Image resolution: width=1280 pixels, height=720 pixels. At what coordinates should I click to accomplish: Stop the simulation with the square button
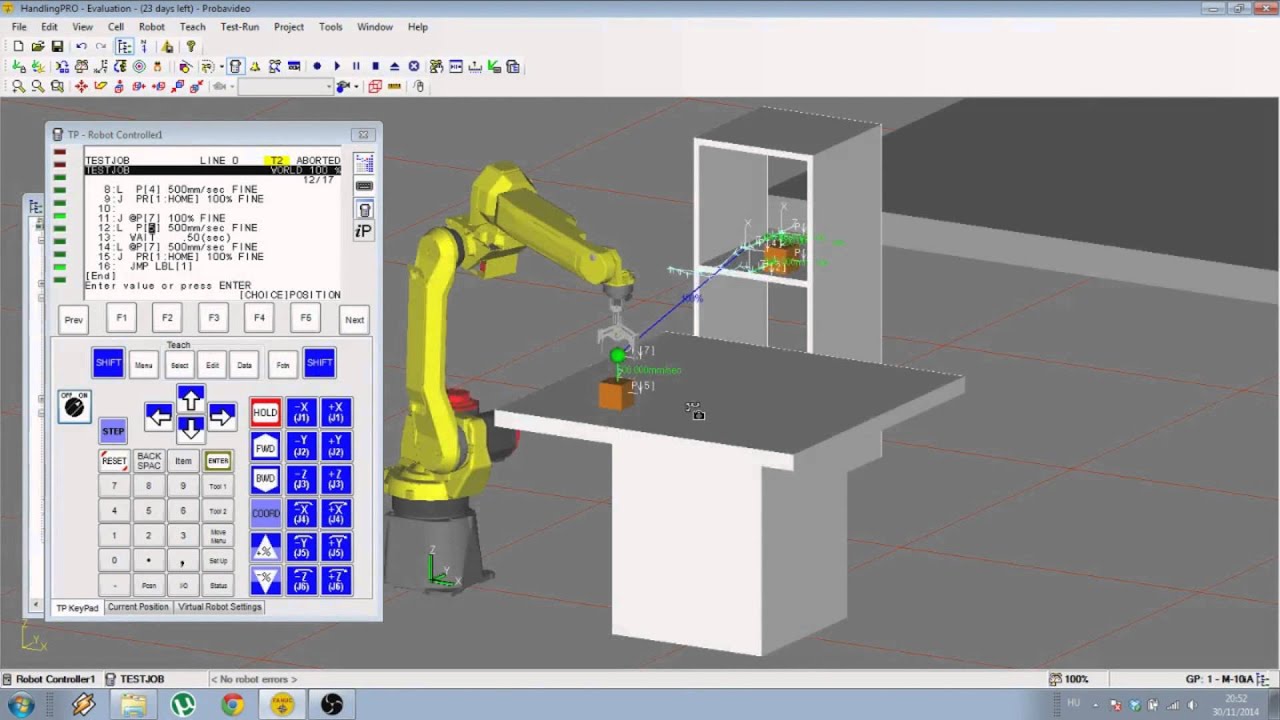click(375, 66)
